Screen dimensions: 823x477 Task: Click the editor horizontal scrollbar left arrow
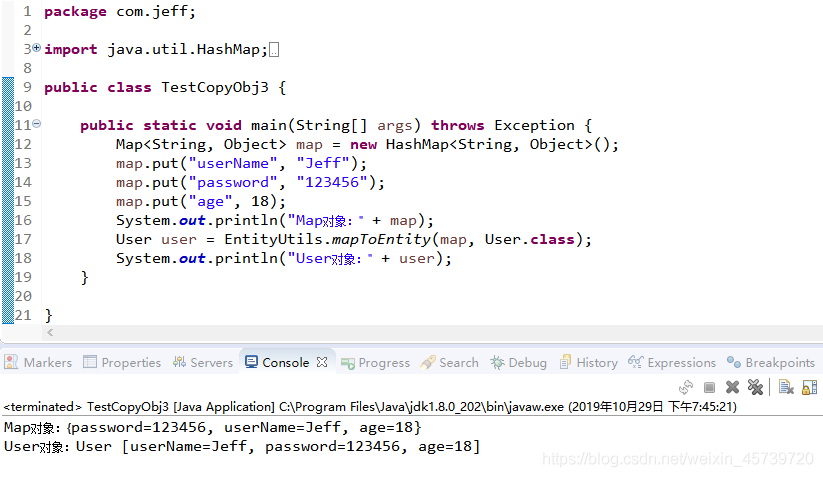[50, 332]
